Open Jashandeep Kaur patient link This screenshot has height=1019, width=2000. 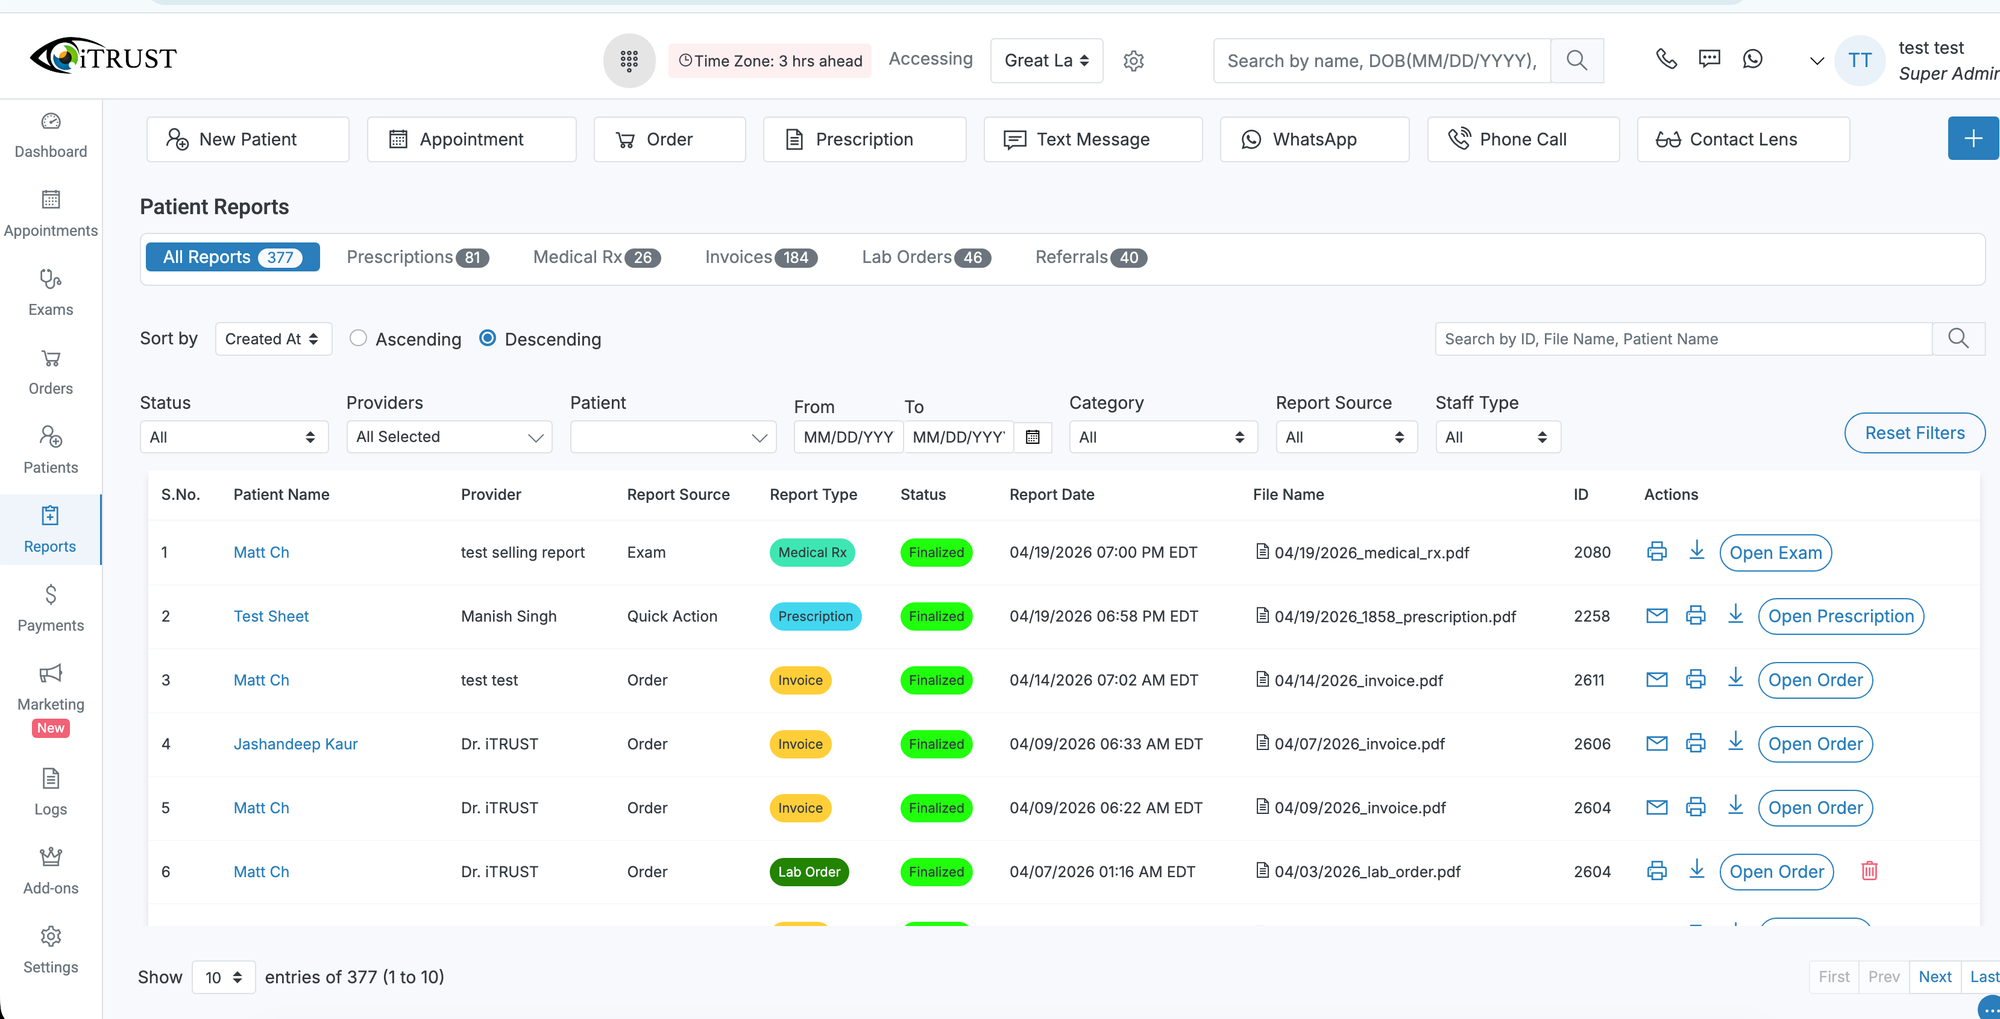[x=295, y=744]
